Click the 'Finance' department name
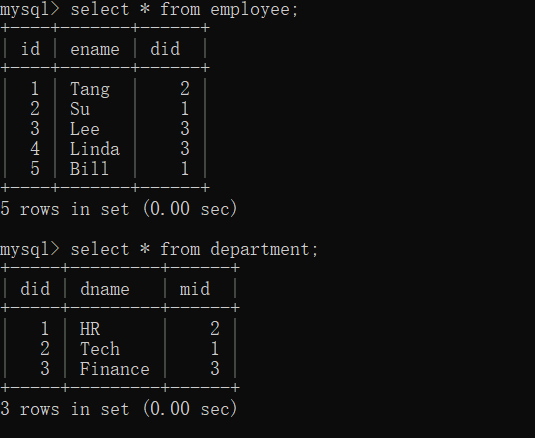Image resolution: width=535 pixels, height=438 pixels. (115, 369)
